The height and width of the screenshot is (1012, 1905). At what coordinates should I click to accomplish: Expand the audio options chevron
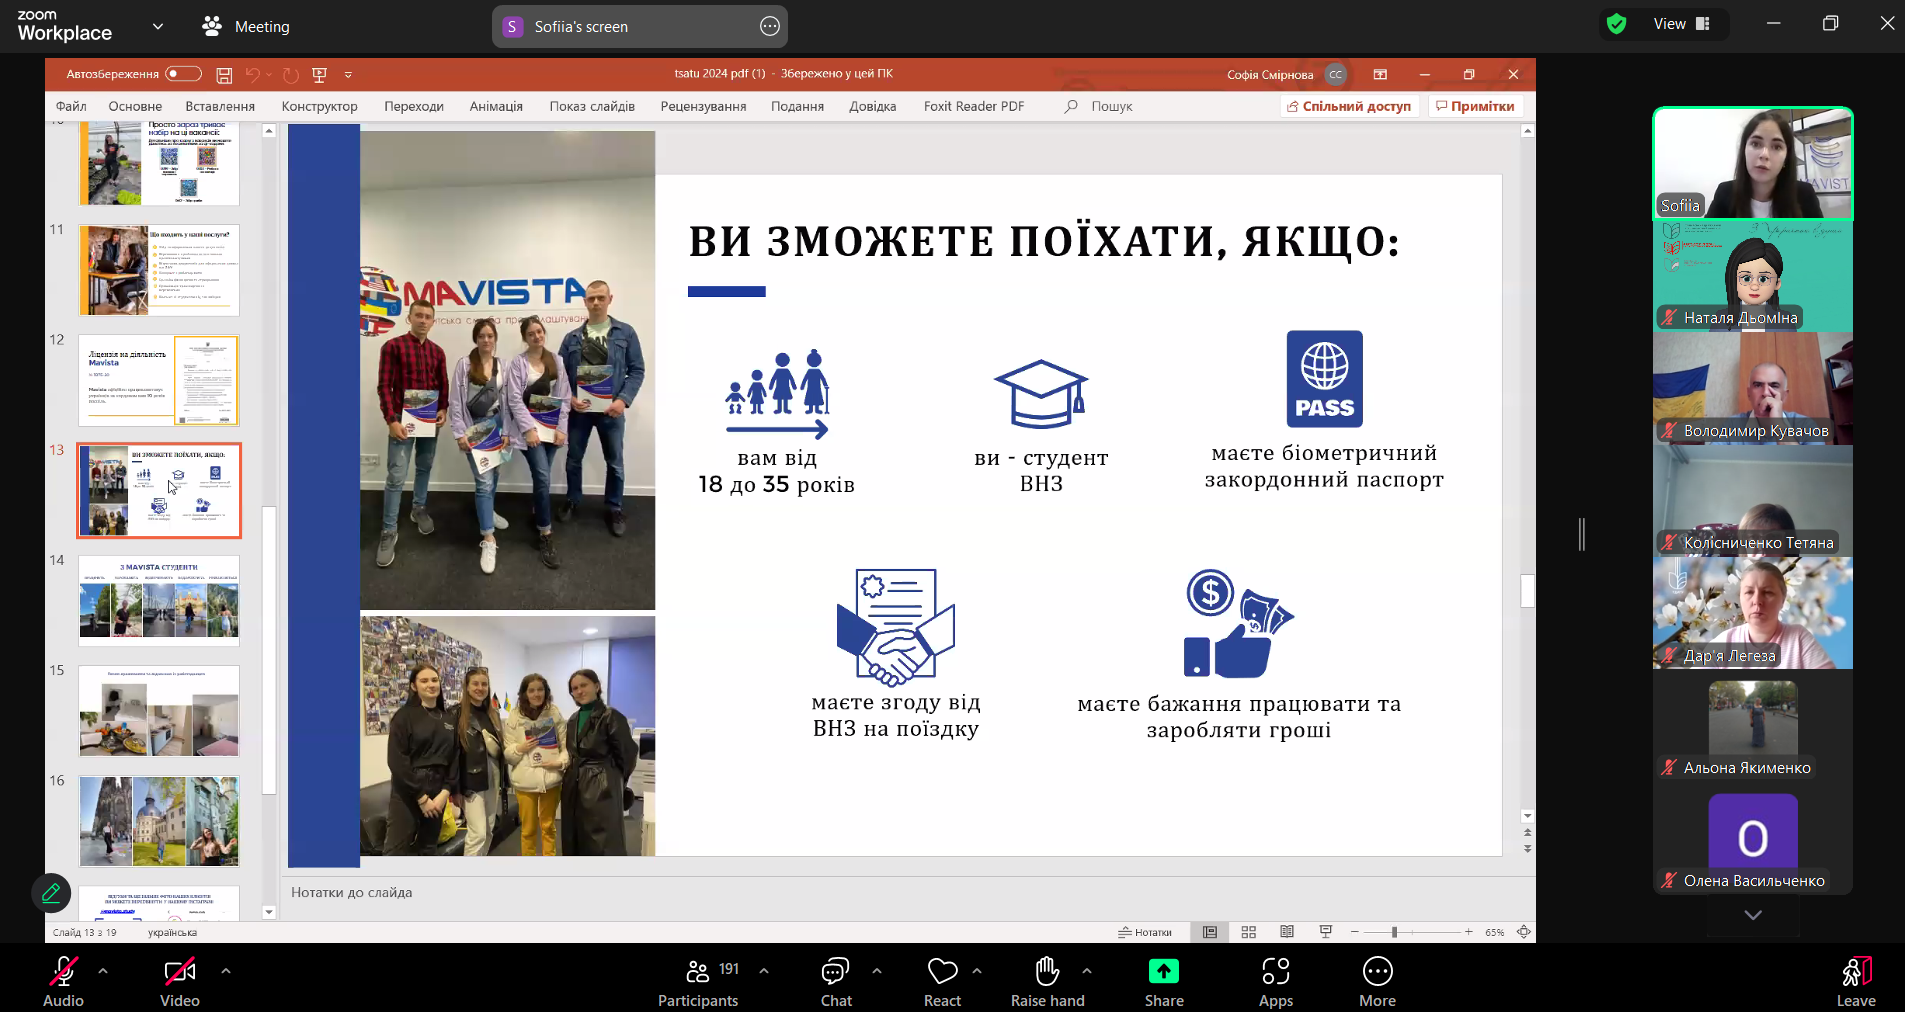(x=103, y=970)
